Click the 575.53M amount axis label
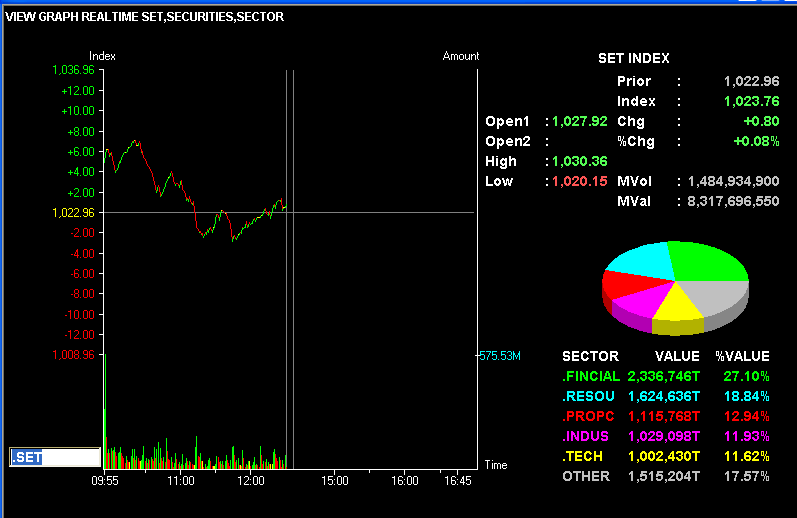797x518 pixels. coord(500,356)
